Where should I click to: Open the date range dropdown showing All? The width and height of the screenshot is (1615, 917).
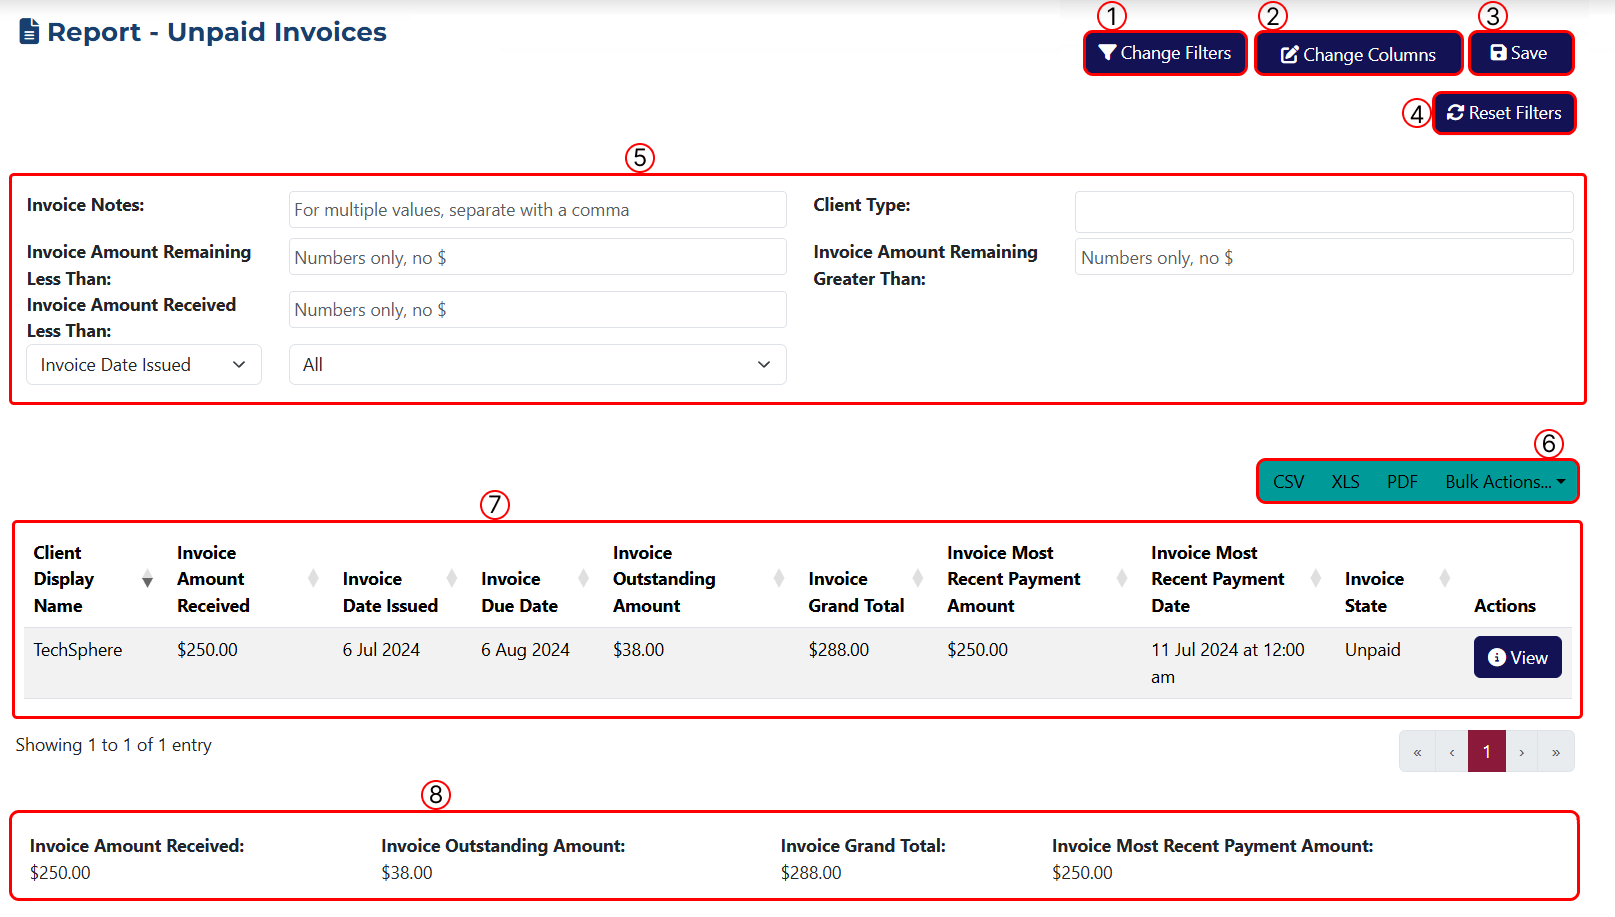pyautogui.click(x=537, y=364)
